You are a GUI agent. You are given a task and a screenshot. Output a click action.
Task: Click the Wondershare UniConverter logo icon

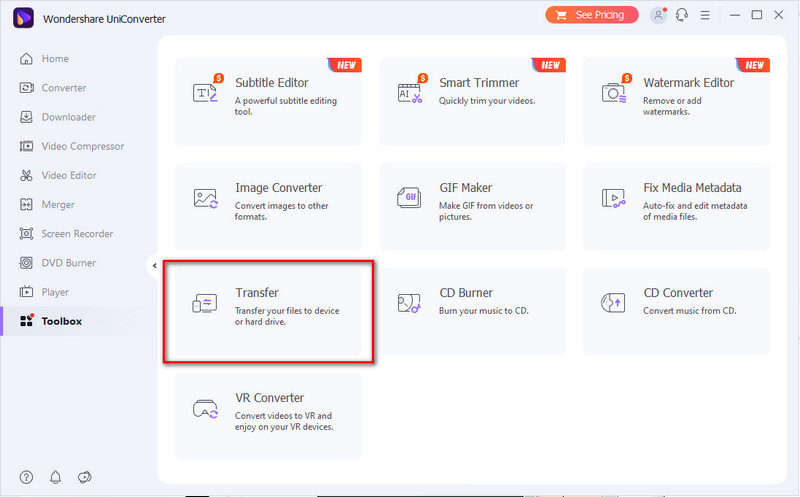(x=23, y=18)
